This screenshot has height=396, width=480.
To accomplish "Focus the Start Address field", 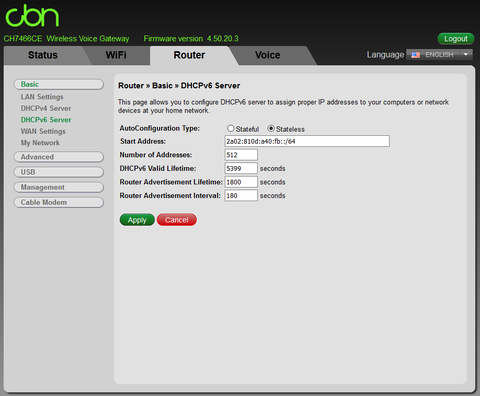I will (307, 141).
